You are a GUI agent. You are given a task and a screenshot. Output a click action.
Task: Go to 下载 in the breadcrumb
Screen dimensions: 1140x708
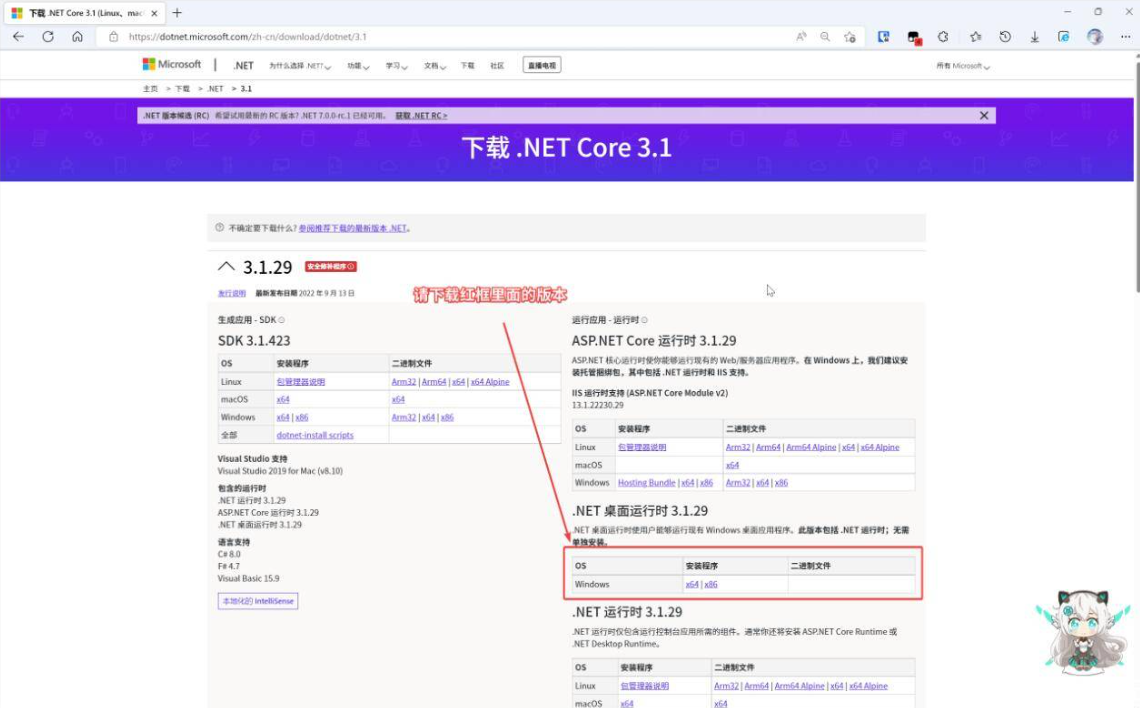coord(182,89)
